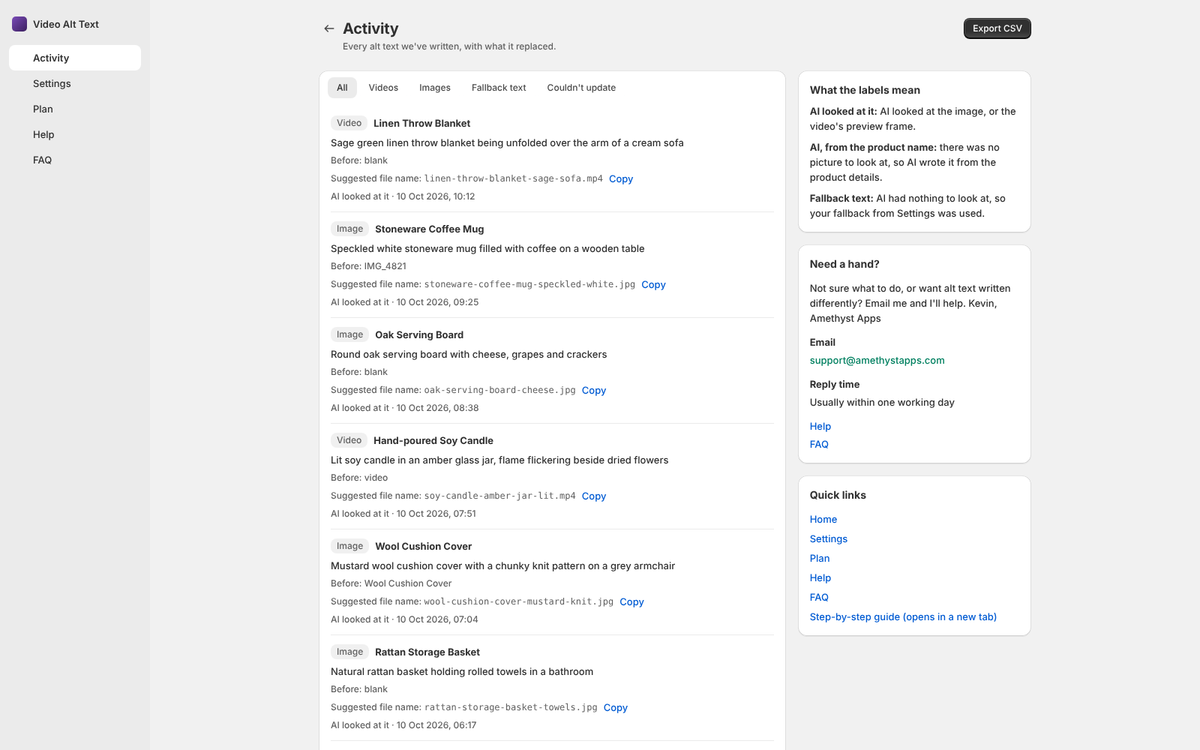Image resolution: width=1200 pixels, height=750 pixels.
Task: Click the purple Video Alt Text app icon
Action: [19, 24]
